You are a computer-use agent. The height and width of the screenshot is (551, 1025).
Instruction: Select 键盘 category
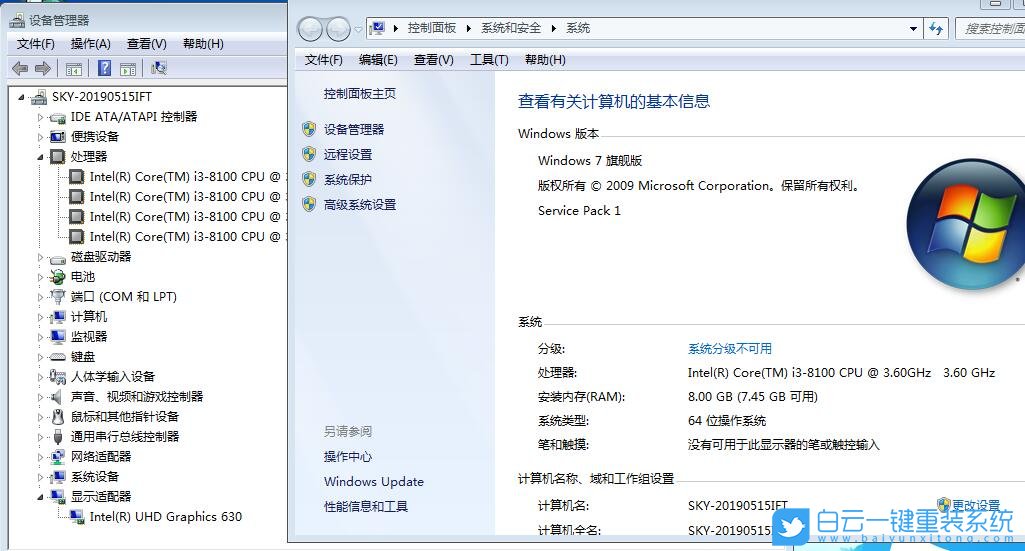pyautogui.click(x=83, y=357)
